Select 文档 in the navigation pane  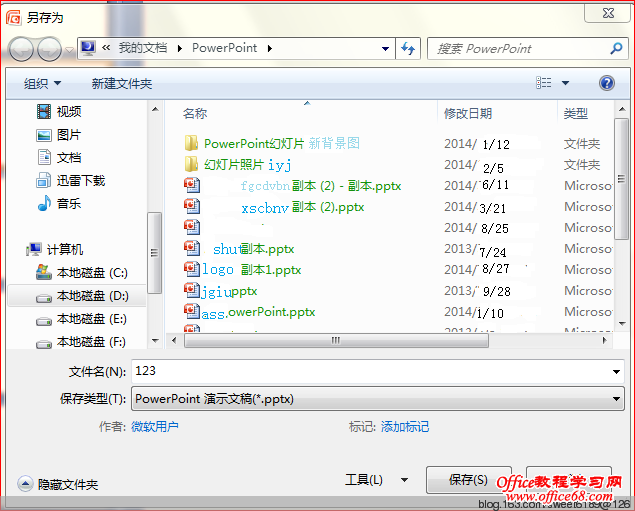(x=59, y=158)
